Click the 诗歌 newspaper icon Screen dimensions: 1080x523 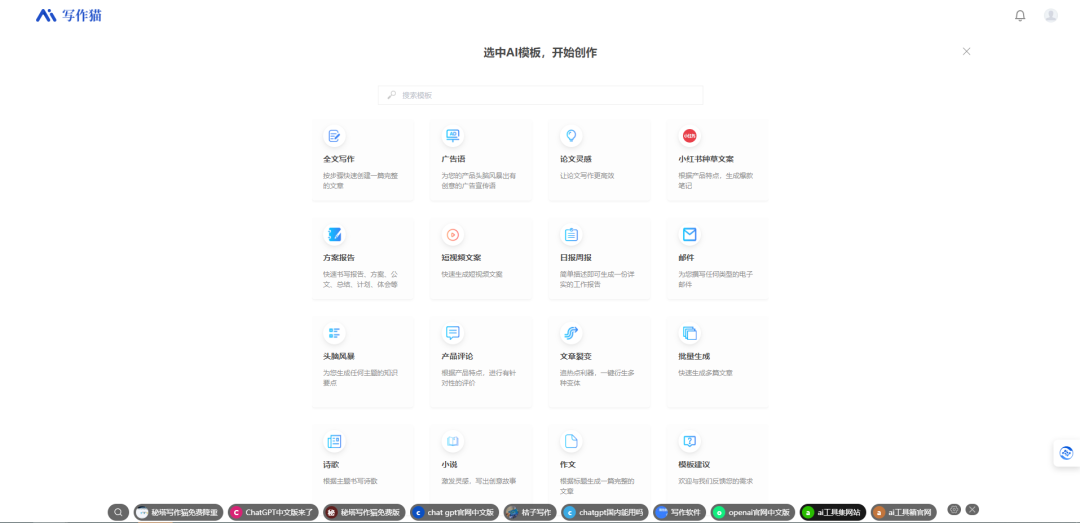[334, 441]
